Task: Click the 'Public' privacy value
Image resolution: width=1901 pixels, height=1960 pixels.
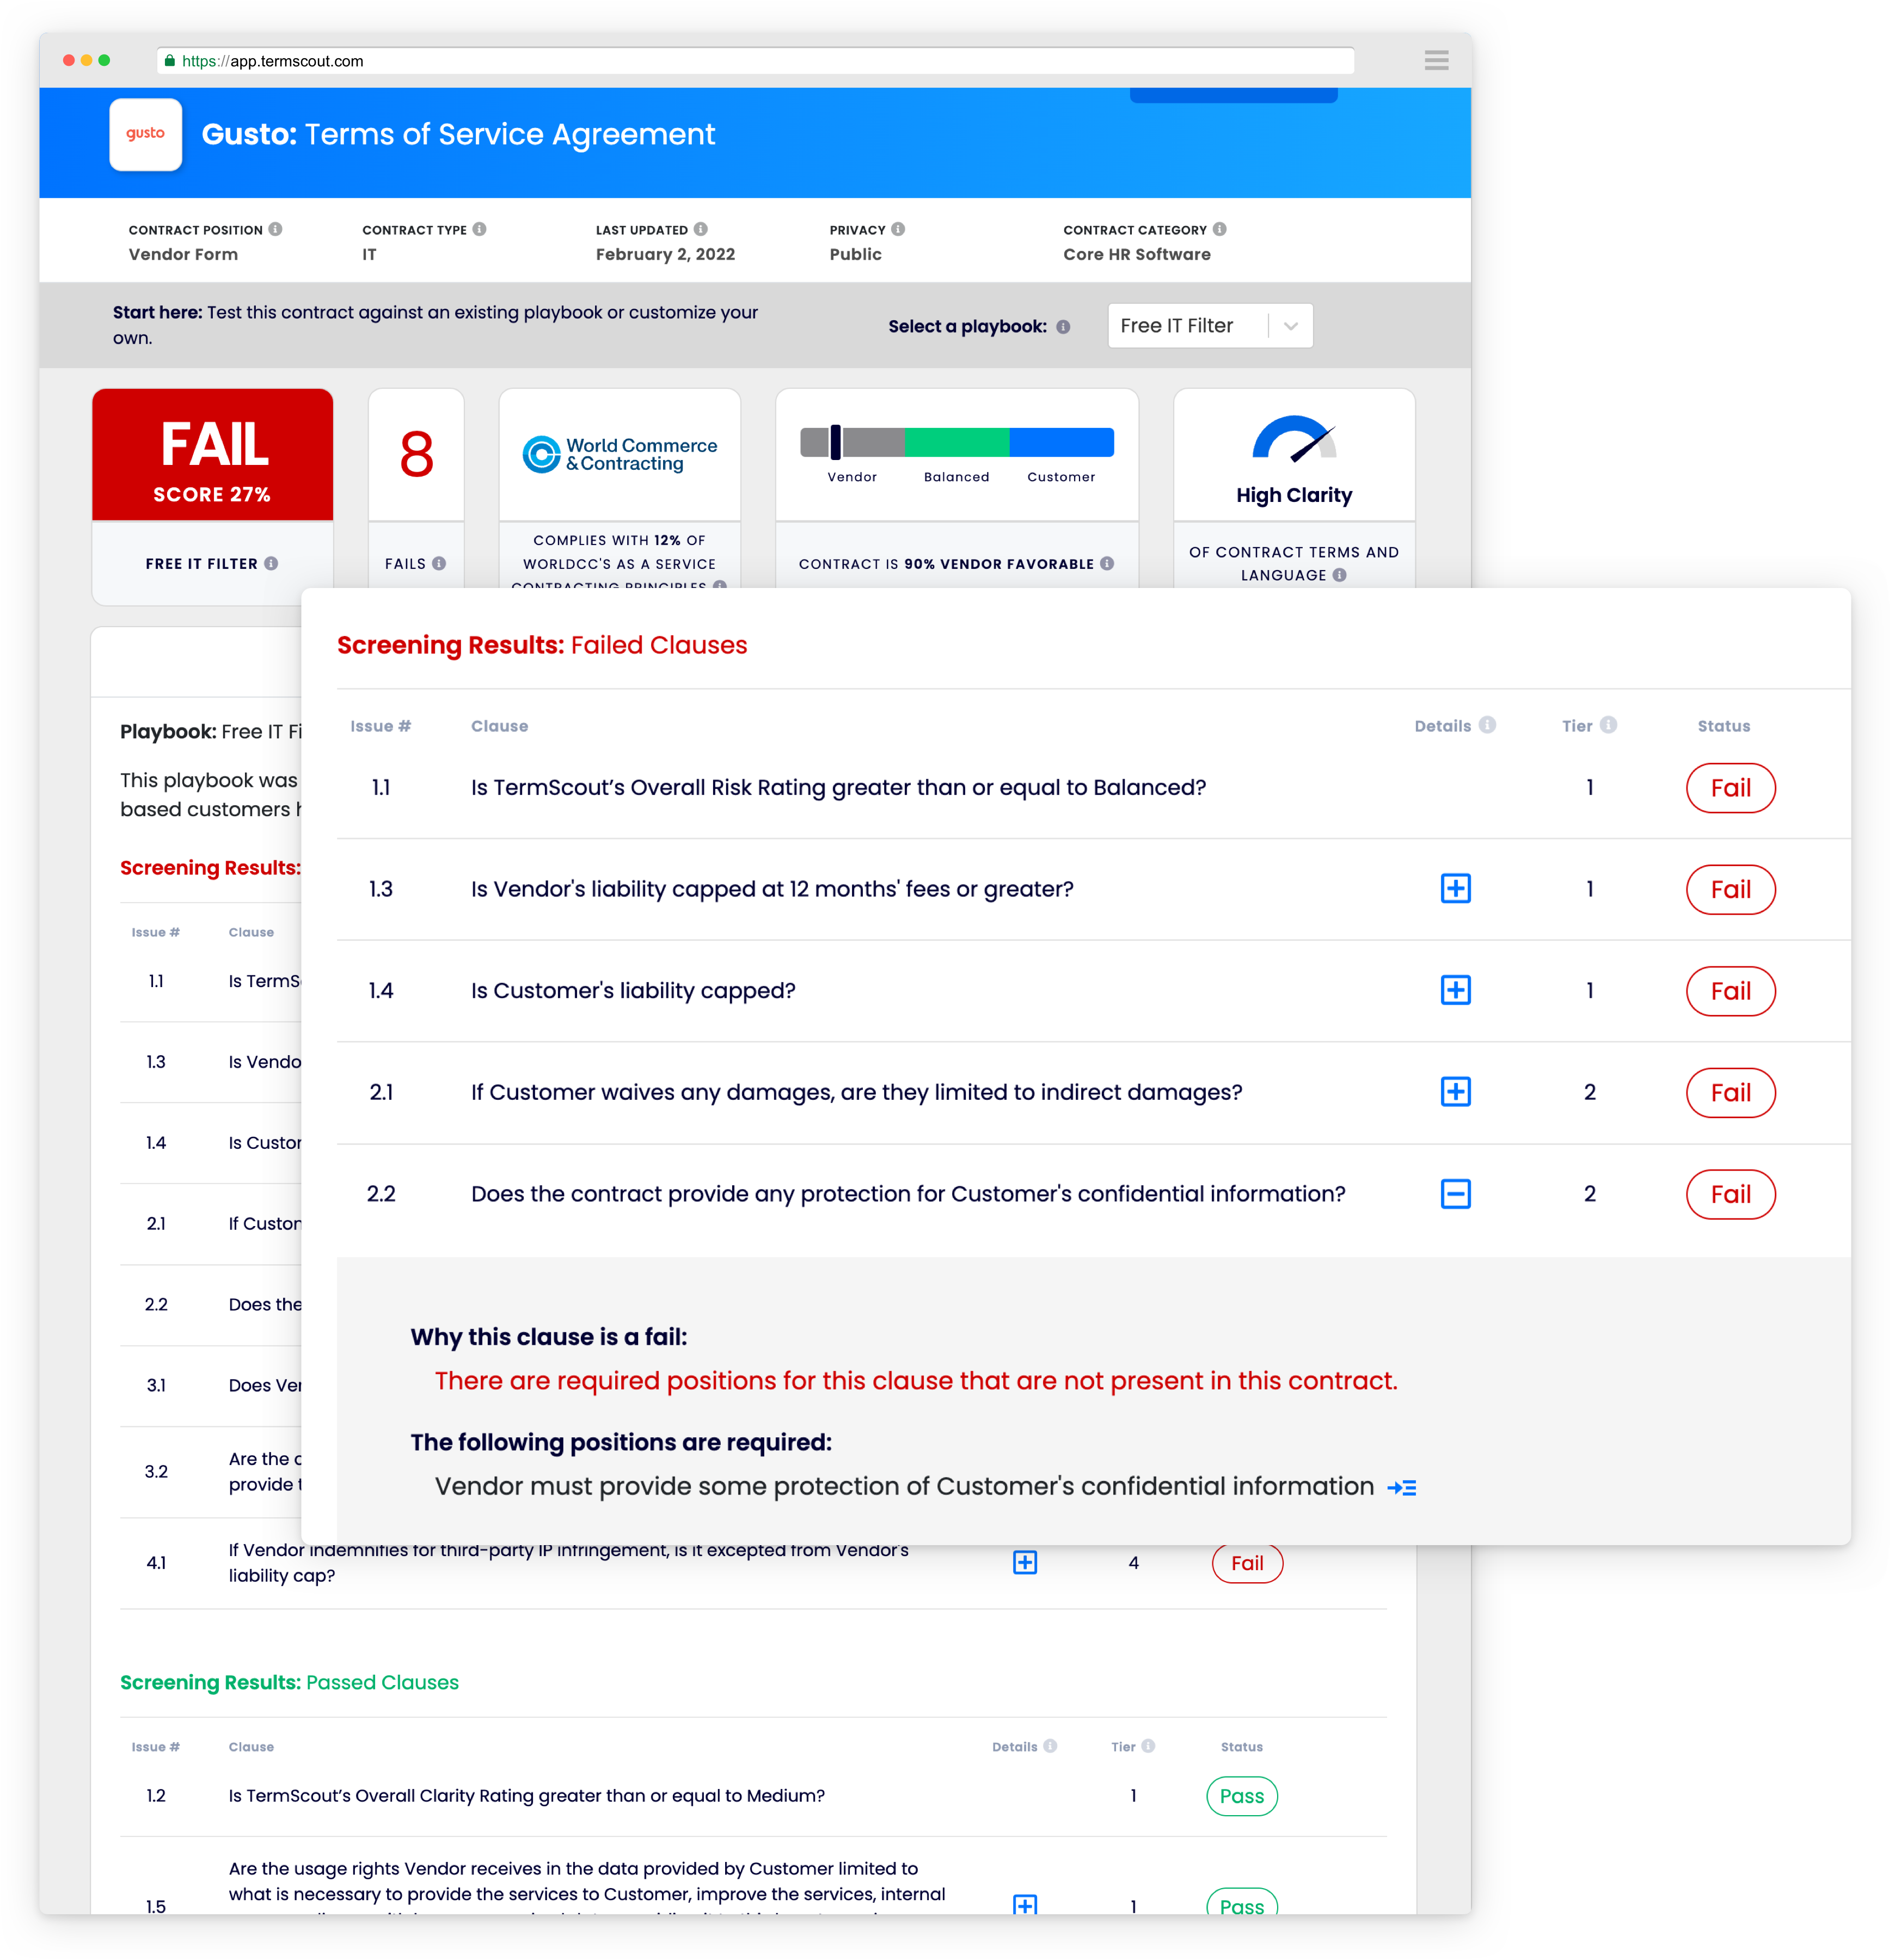Action: pyautogui.click(x=856, y=254)
